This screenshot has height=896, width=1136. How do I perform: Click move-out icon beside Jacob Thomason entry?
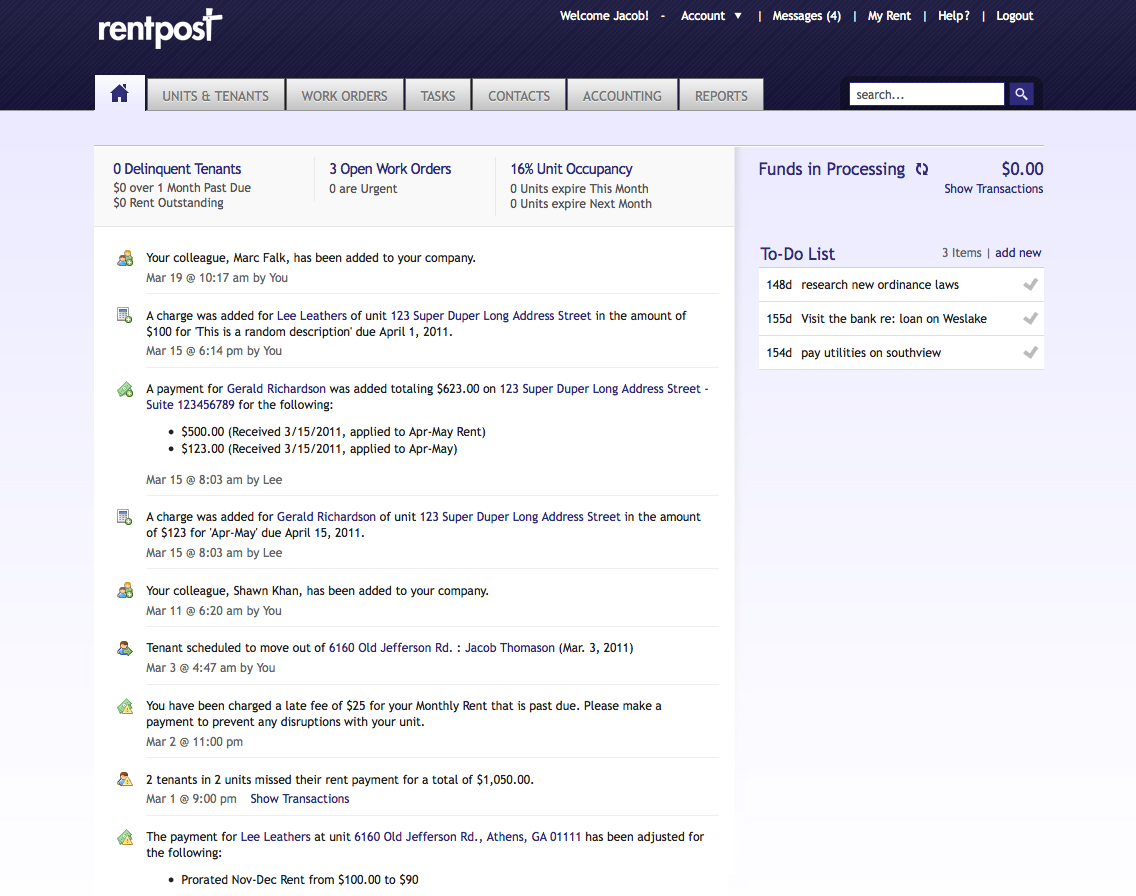pos(125,648)
